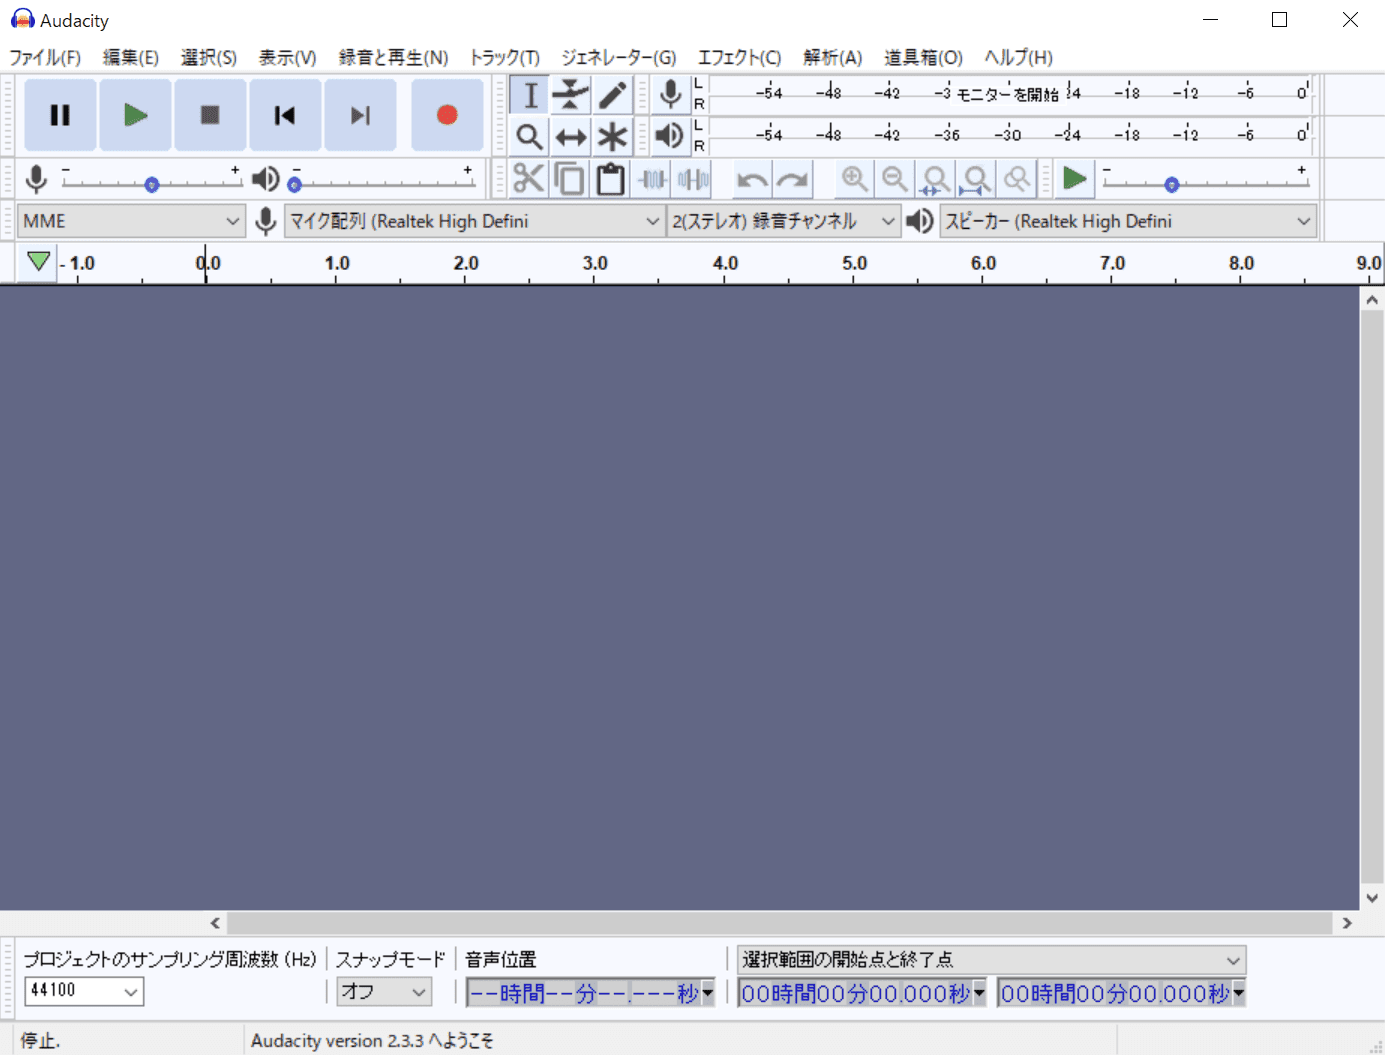The width and height of the screenshot is (1385, 1055).
Task: Open the ファイル(F) menu
Action: point(45,58)
